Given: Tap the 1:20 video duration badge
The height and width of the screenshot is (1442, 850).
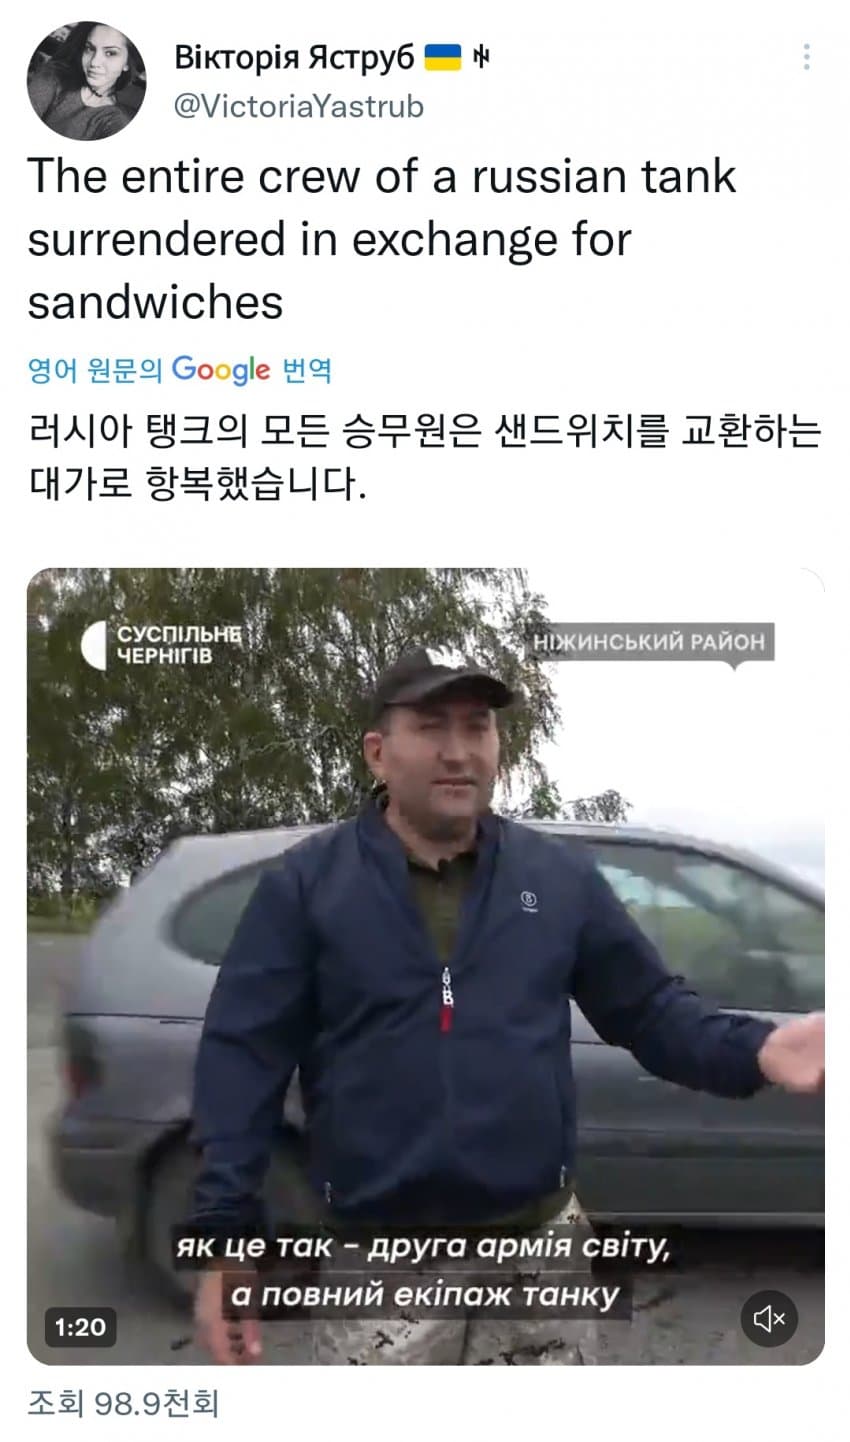Looking at the screenshot, I should (80, 1327).
